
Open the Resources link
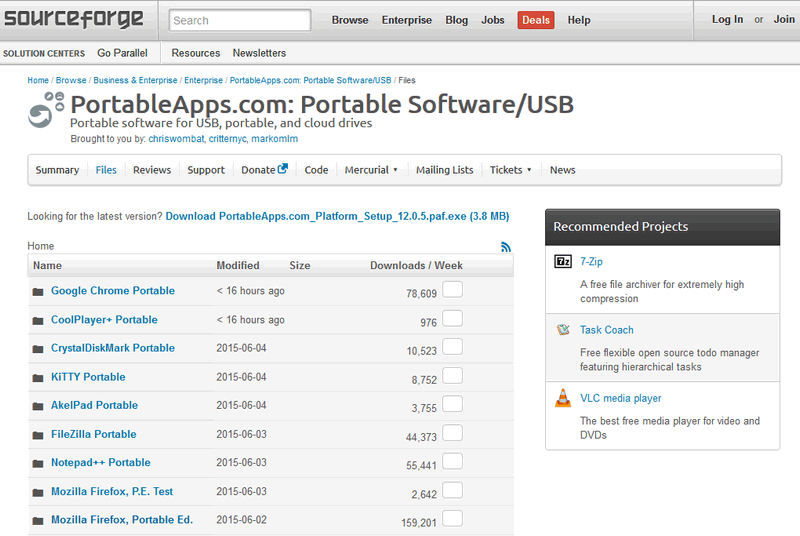196,53
